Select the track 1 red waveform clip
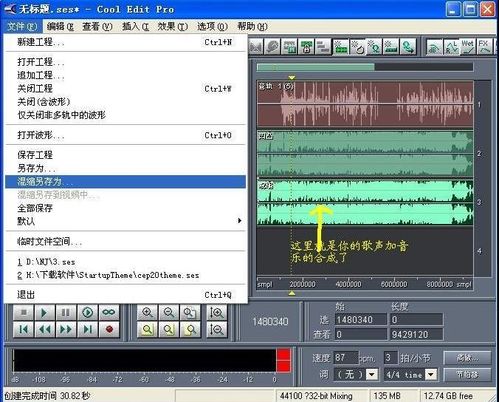499x402 pixels. coord(365,104)
